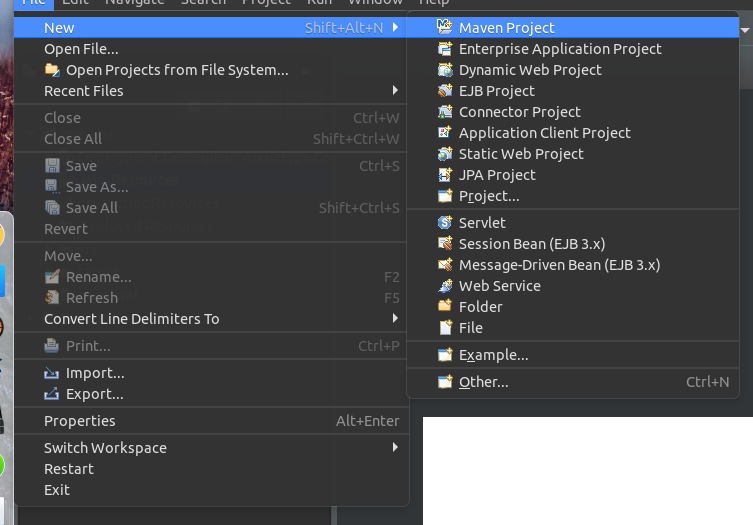Select Open Projects from File System...
The image size is (753, 525).
coord(210,70)
